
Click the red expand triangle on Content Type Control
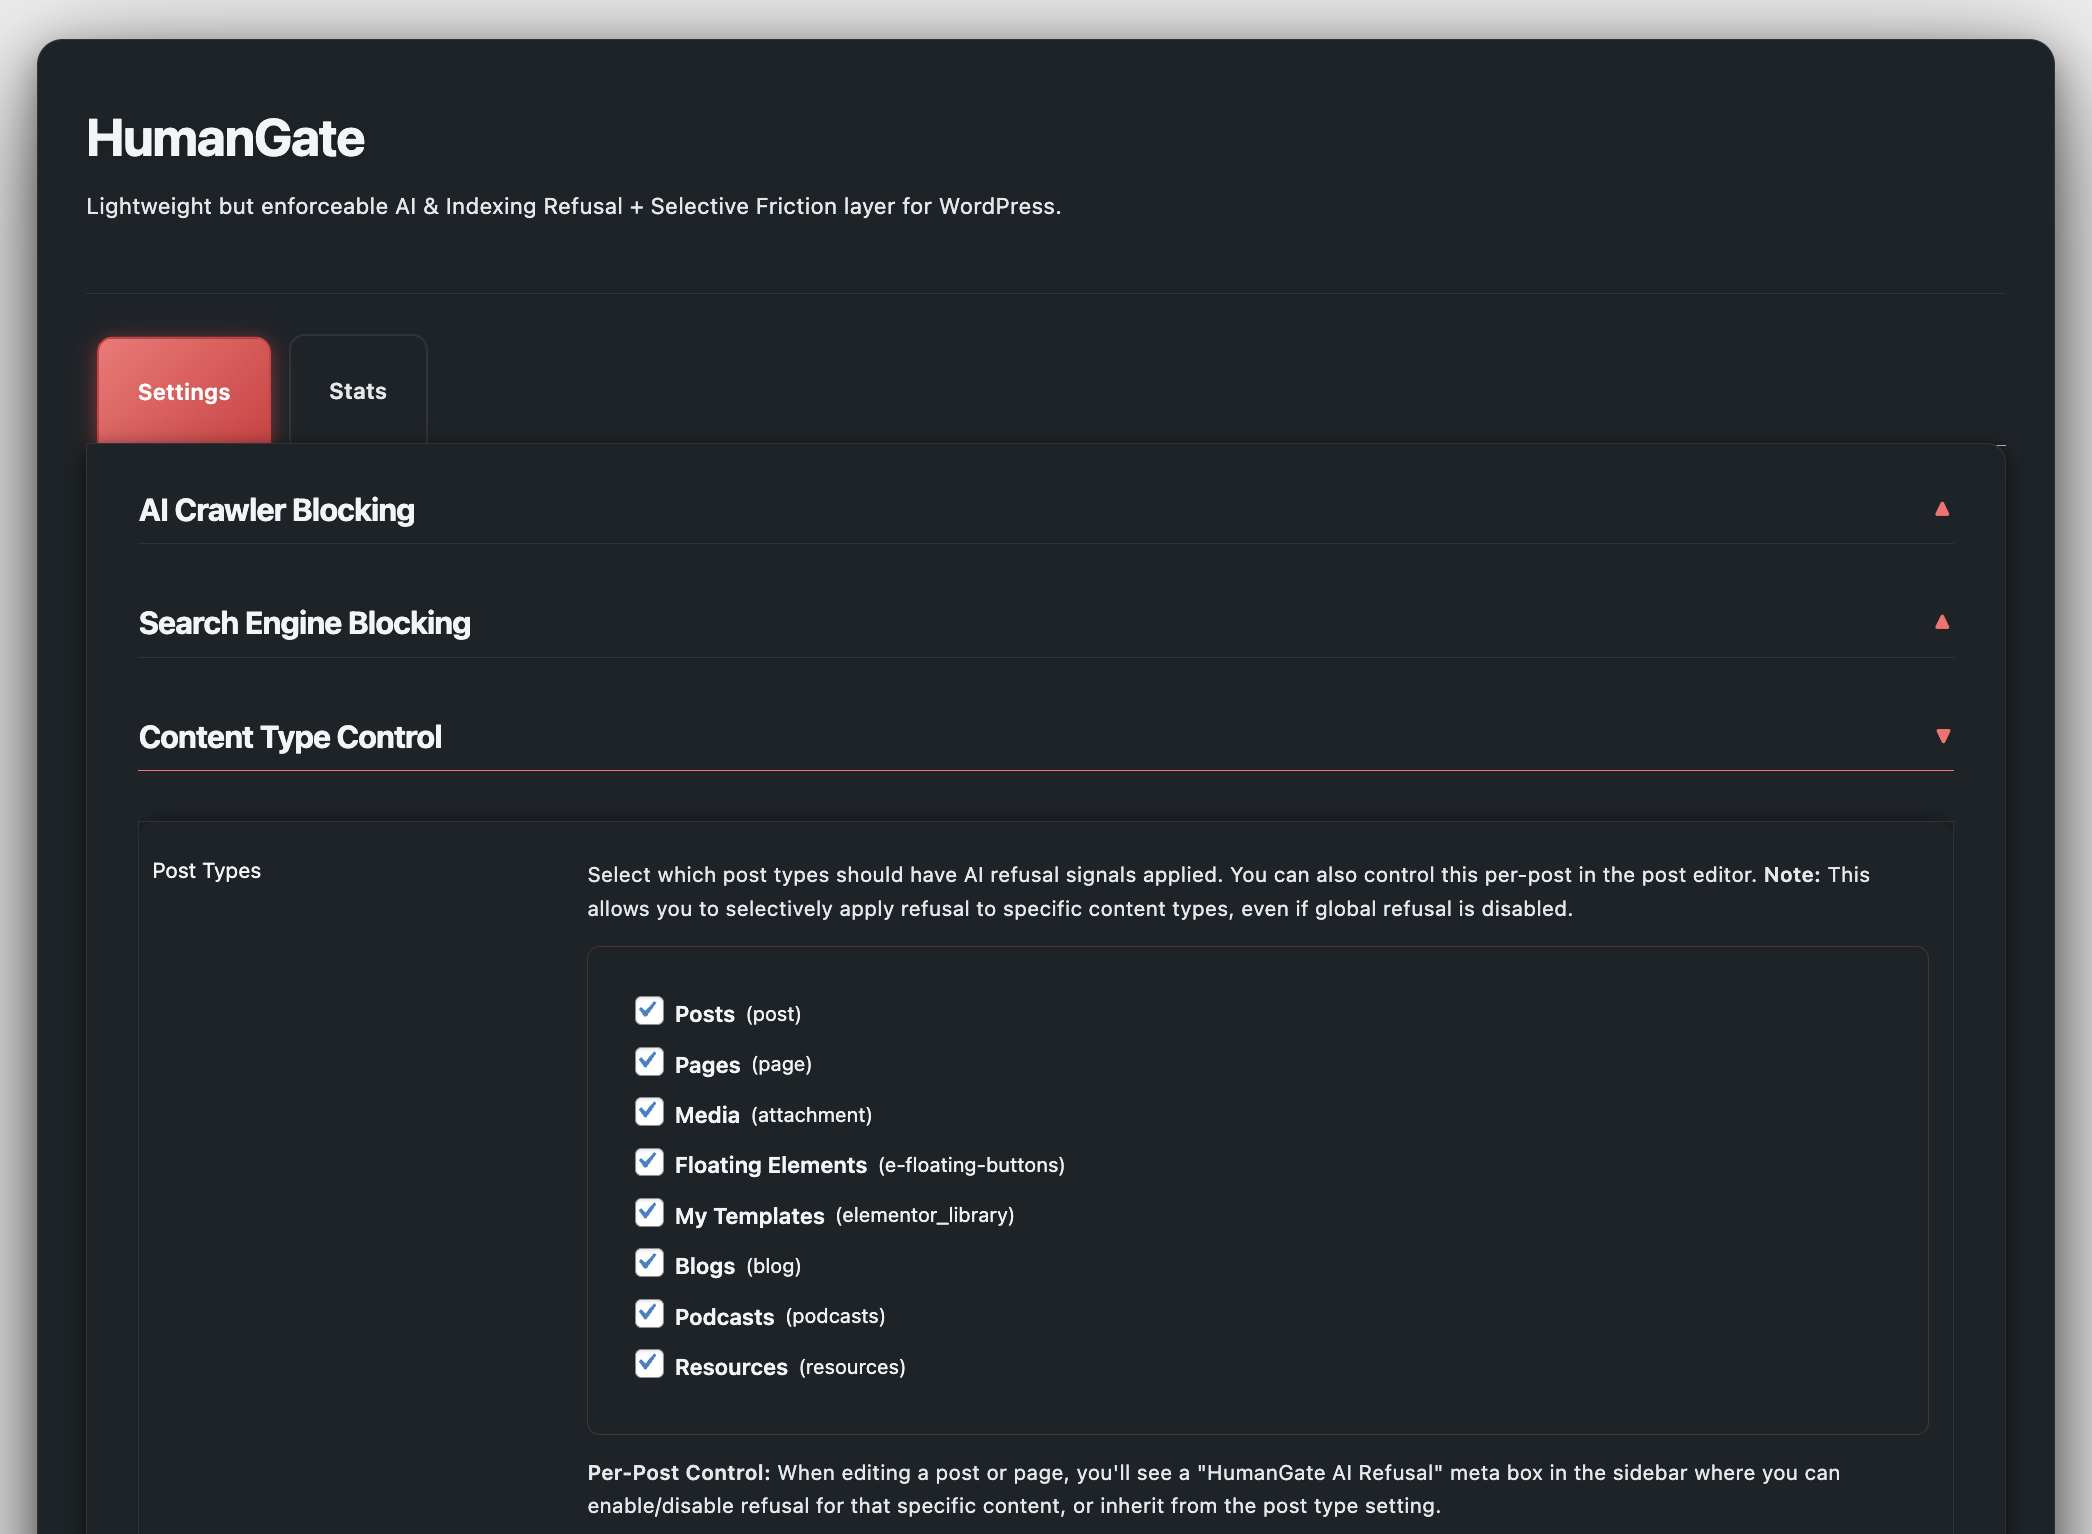tap(1941, 736)
